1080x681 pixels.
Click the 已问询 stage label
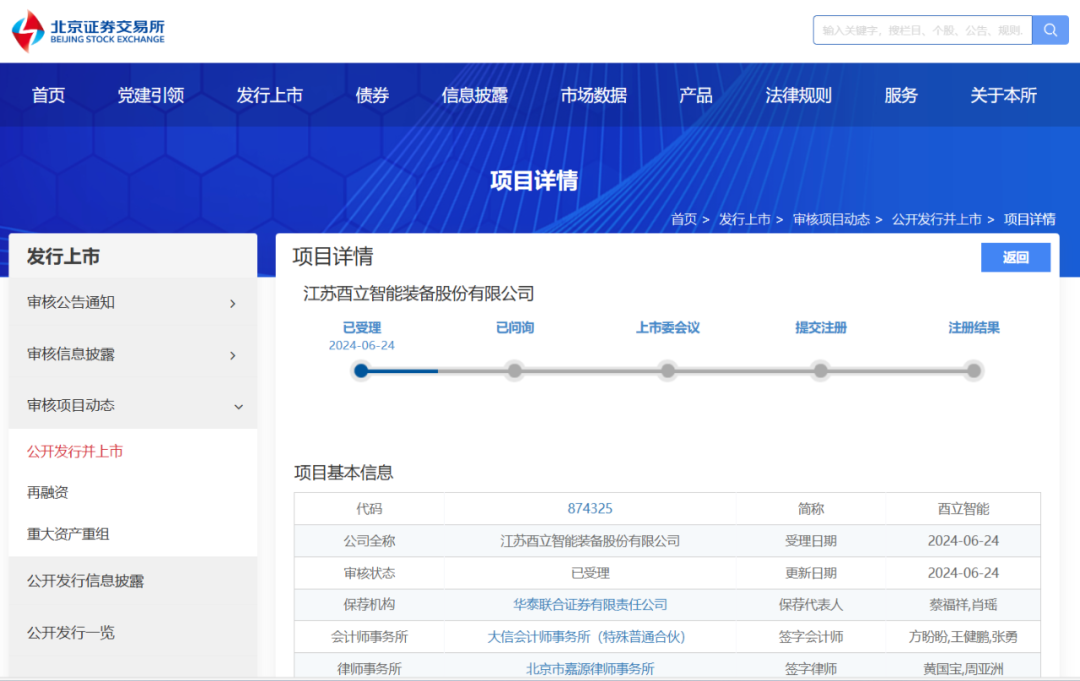click(x=515, y=328)
